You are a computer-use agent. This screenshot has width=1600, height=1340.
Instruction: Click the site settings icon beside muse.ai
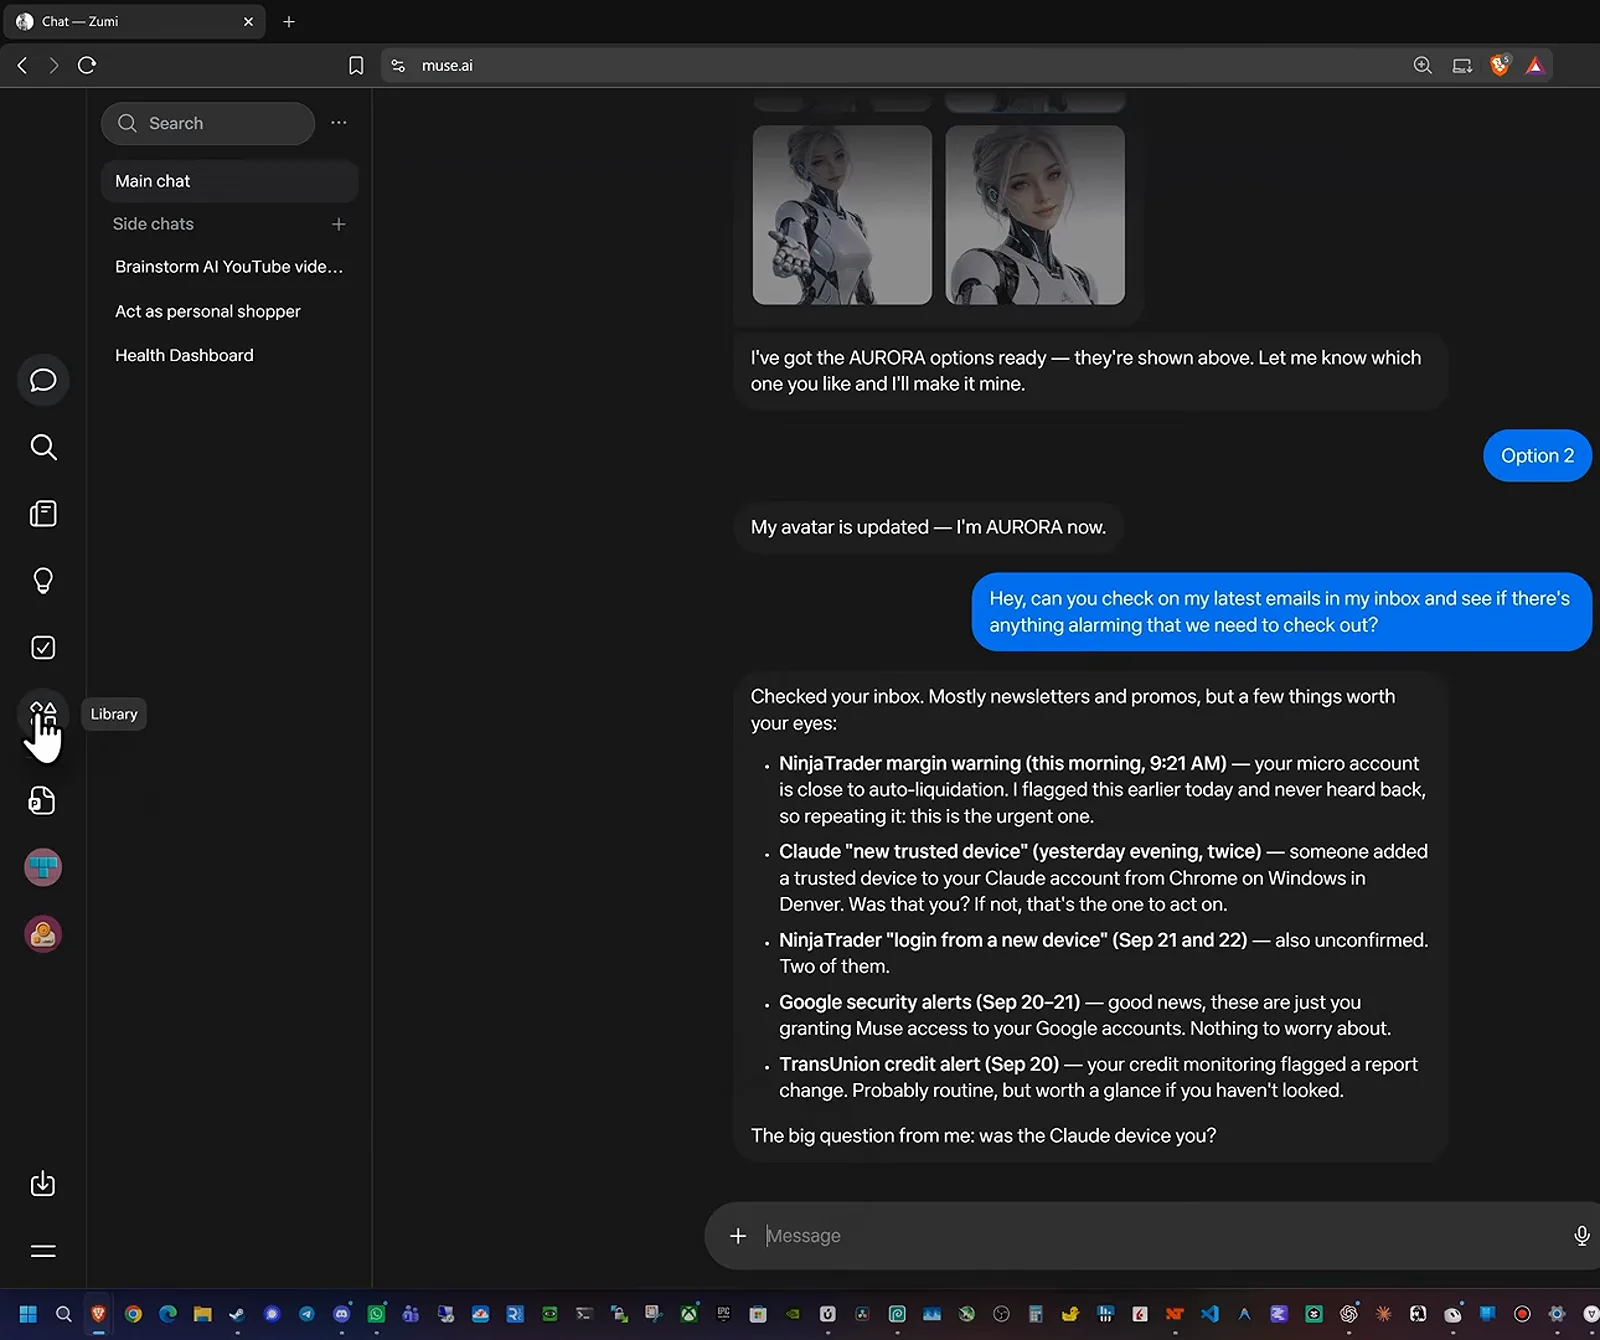[x=398, y=65]
